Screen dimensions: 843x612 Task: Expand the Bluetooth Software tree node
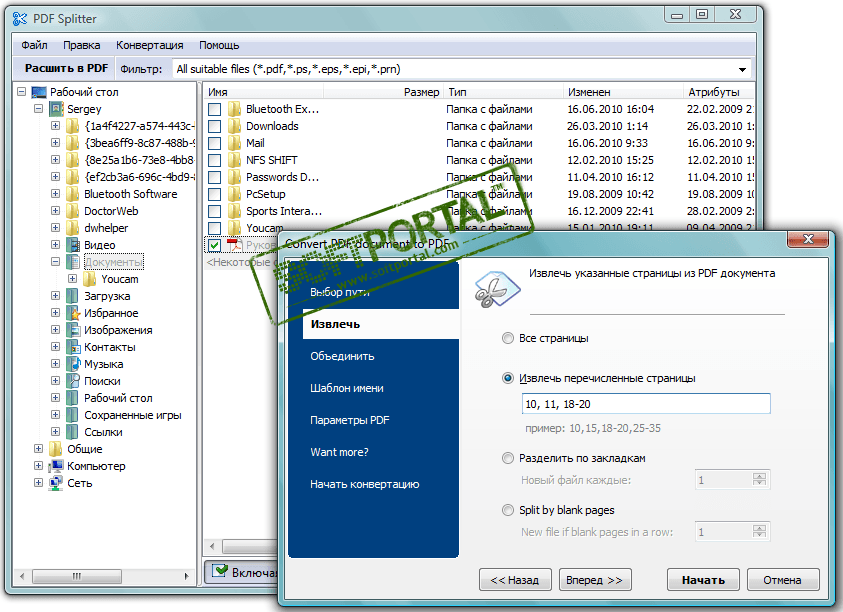tap(55, 194)
